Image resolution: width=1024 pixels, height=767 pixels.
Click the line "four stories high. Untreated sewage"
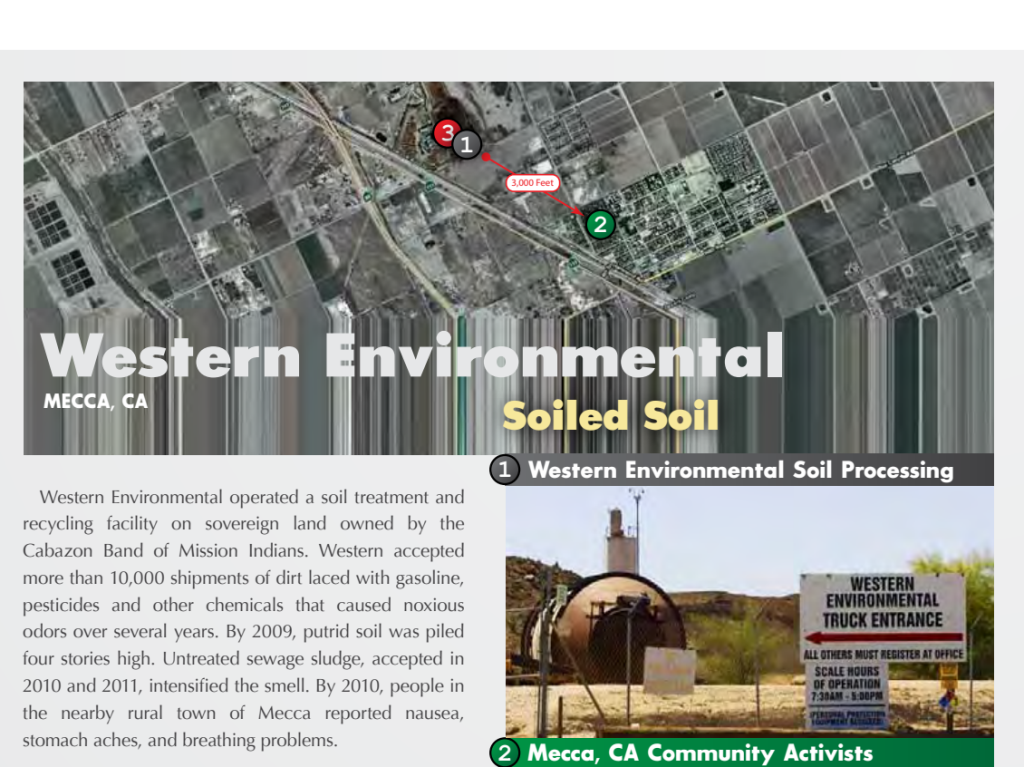pos(193,659)
